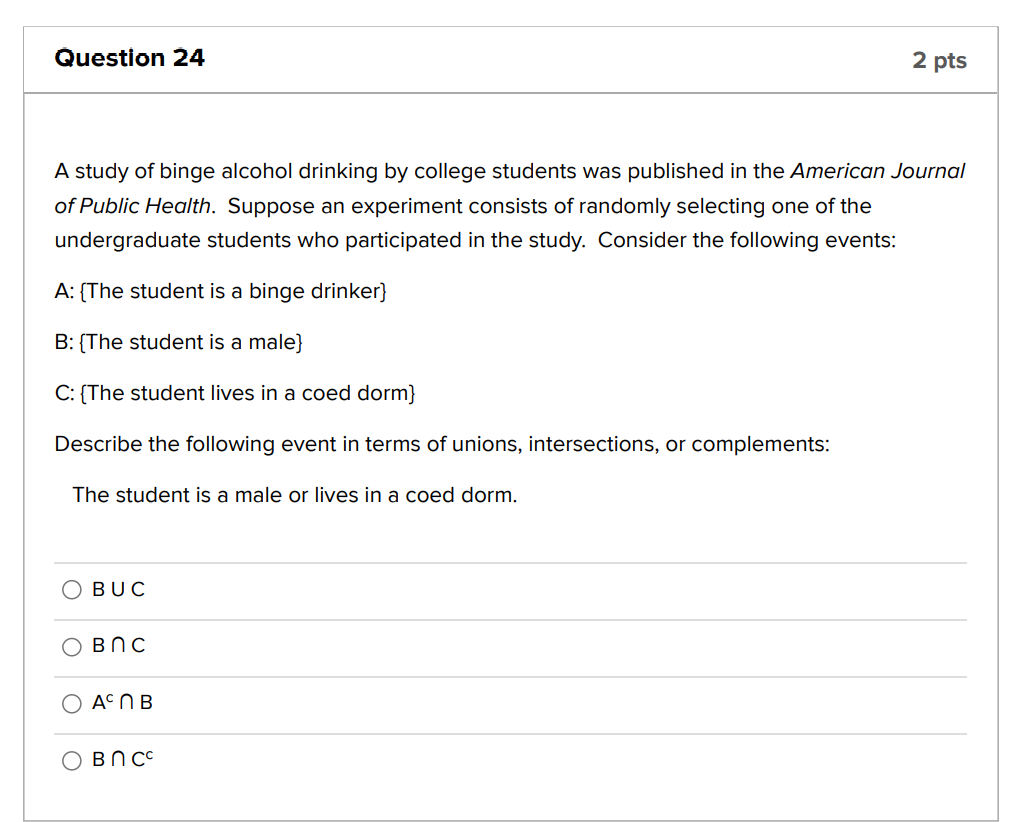Select the Aᶜ ∩ B answer option

point(72,703)
